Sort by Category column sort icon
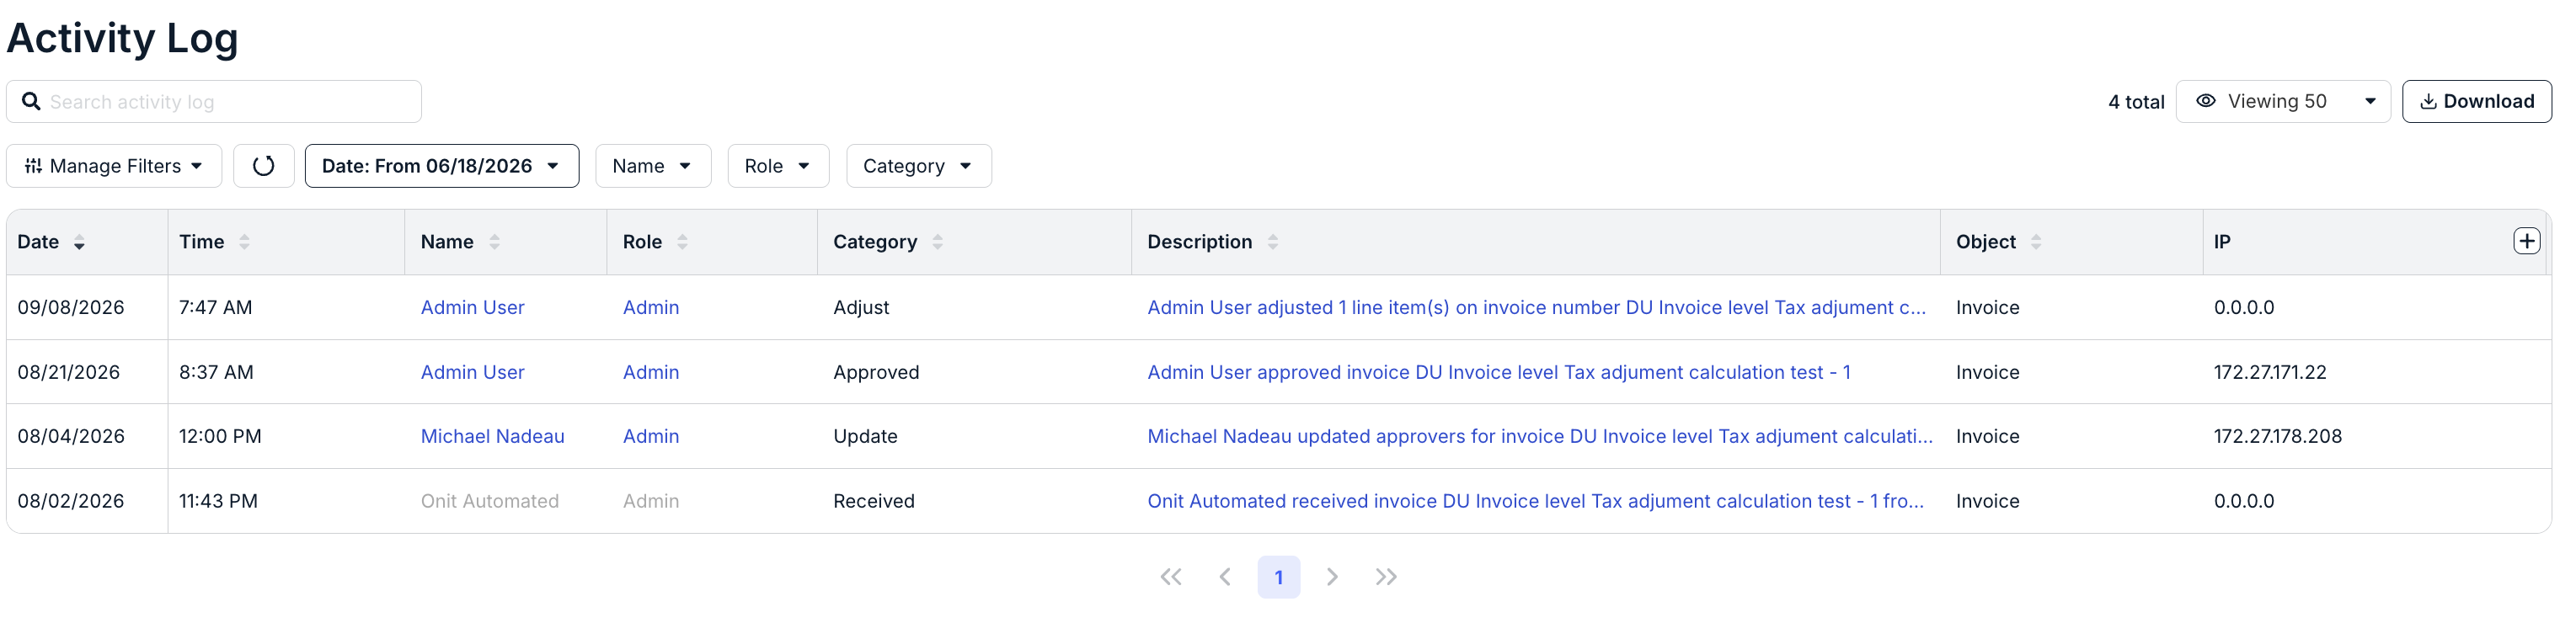 tap(937, 242)
